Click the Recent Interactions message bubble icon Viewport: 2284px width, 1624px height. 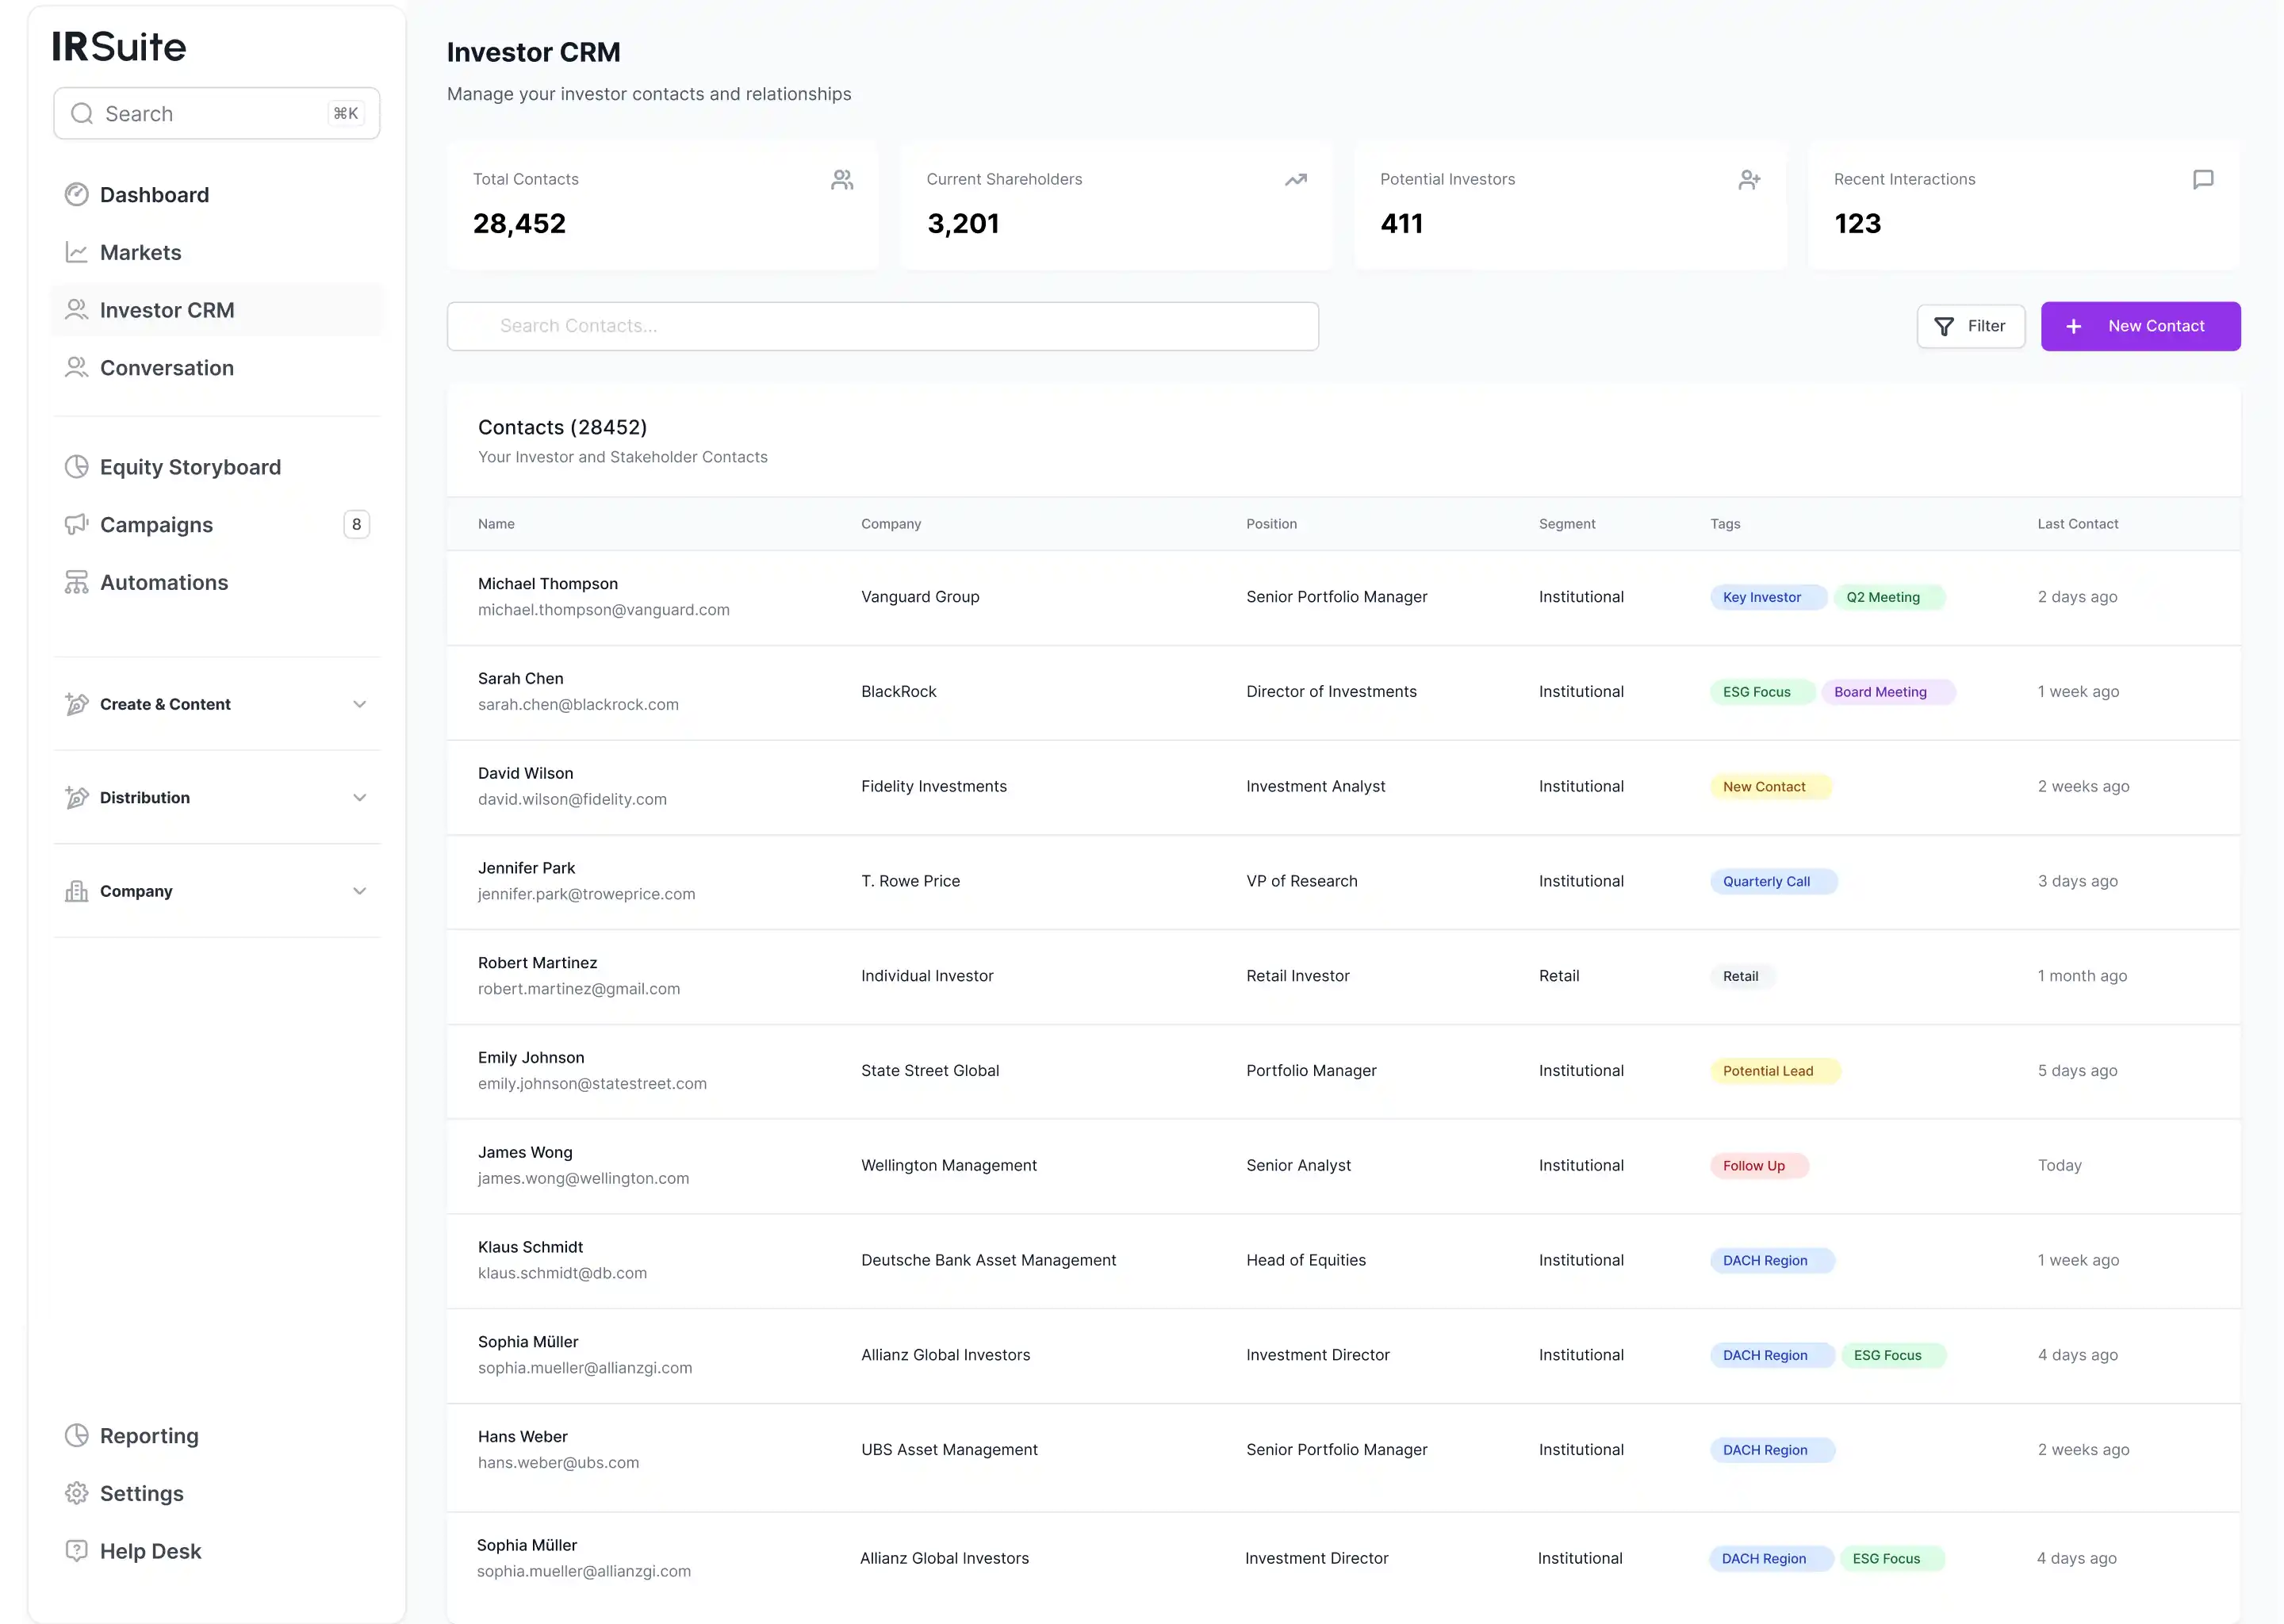point(2203,179)
